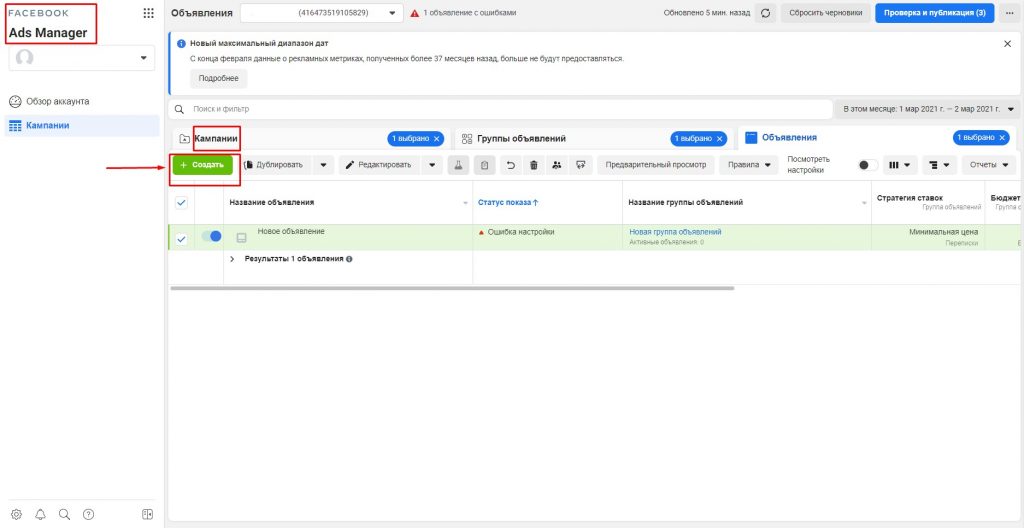Open the breakdown dropdown
This screenshot has width=1024, height=528.
pyautogui.click(x=939, y=165)
